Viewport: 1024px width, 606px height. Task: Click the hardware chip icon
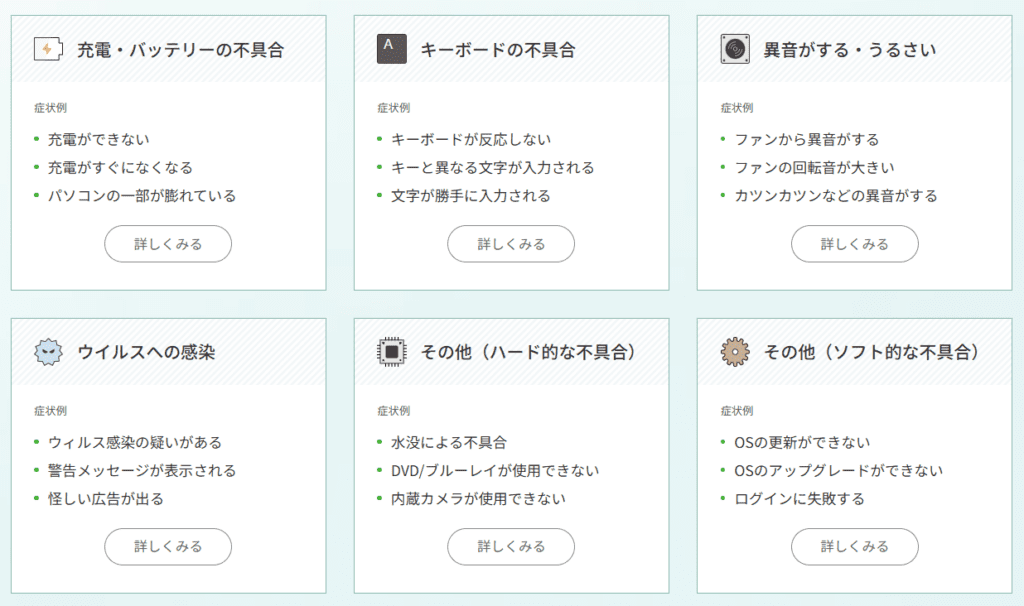392,352
